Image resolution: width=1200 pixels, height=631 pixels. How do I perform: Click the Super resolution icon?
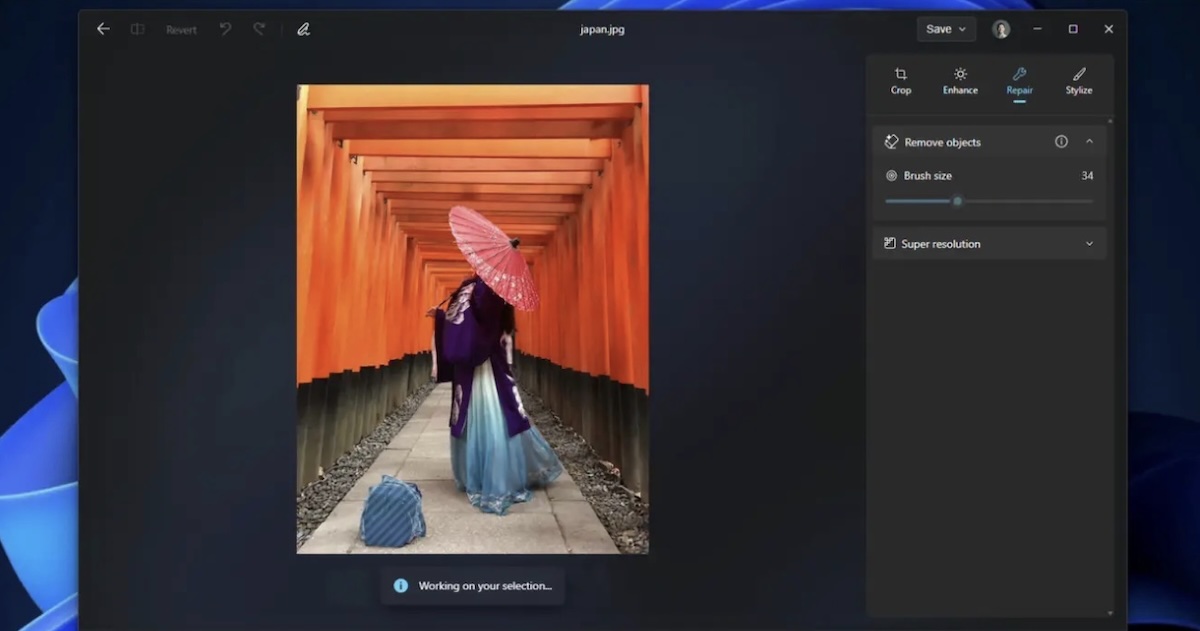(890, 244)
